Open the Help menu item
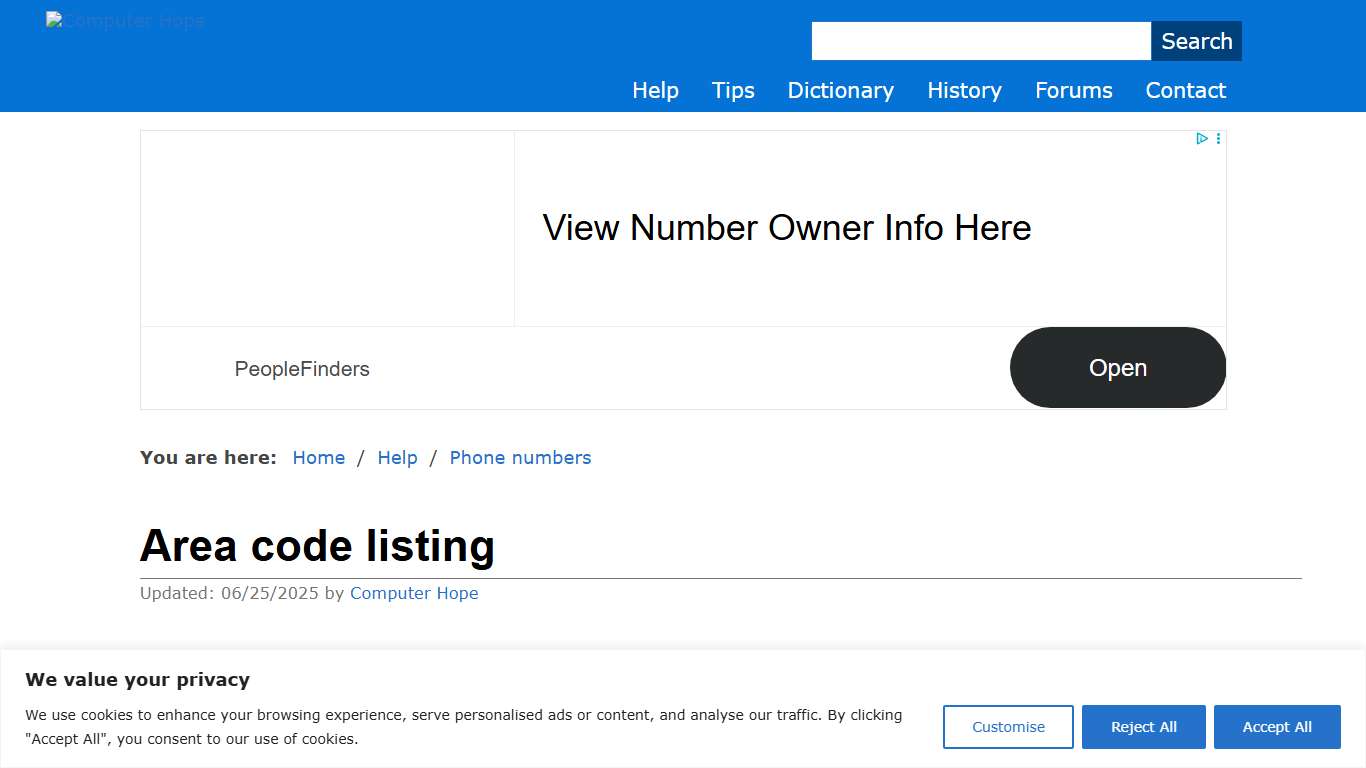The width and height of the screenshot is (1366, 768). tap(655, 90)
